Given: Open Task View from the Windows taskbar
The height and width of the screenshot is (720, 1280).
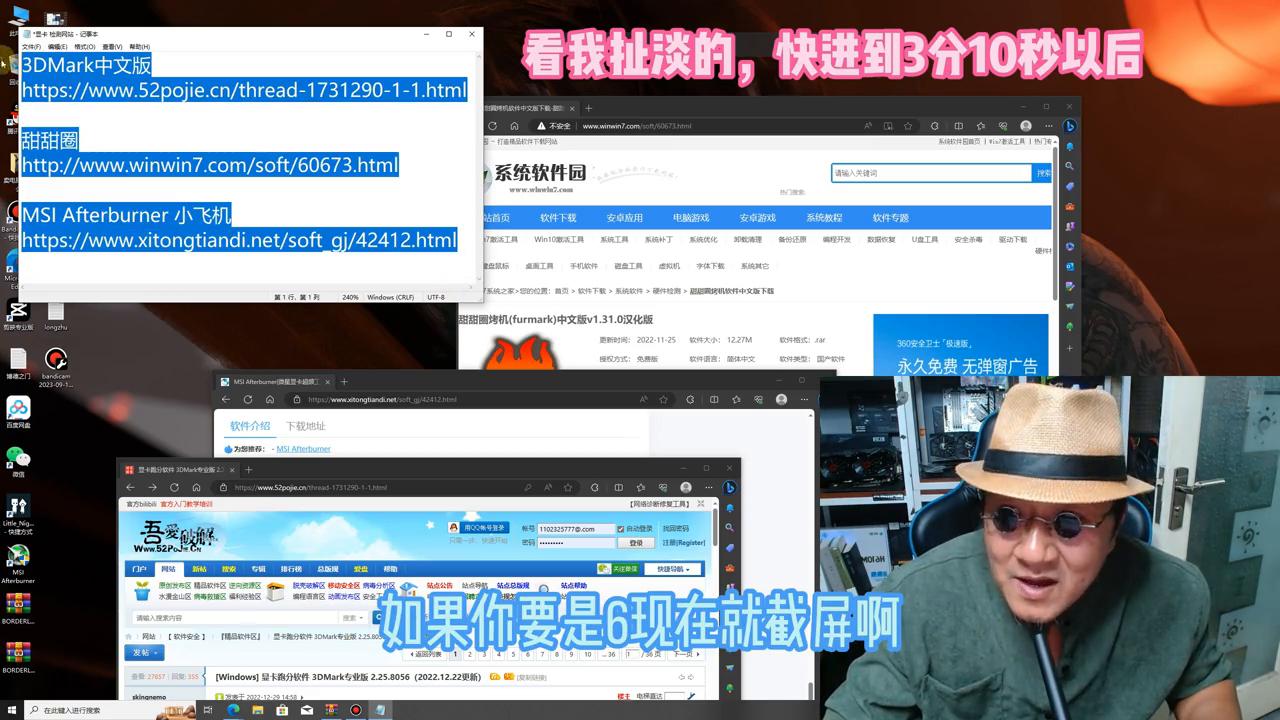Looking at the screenshot, I should pos(208,712).
